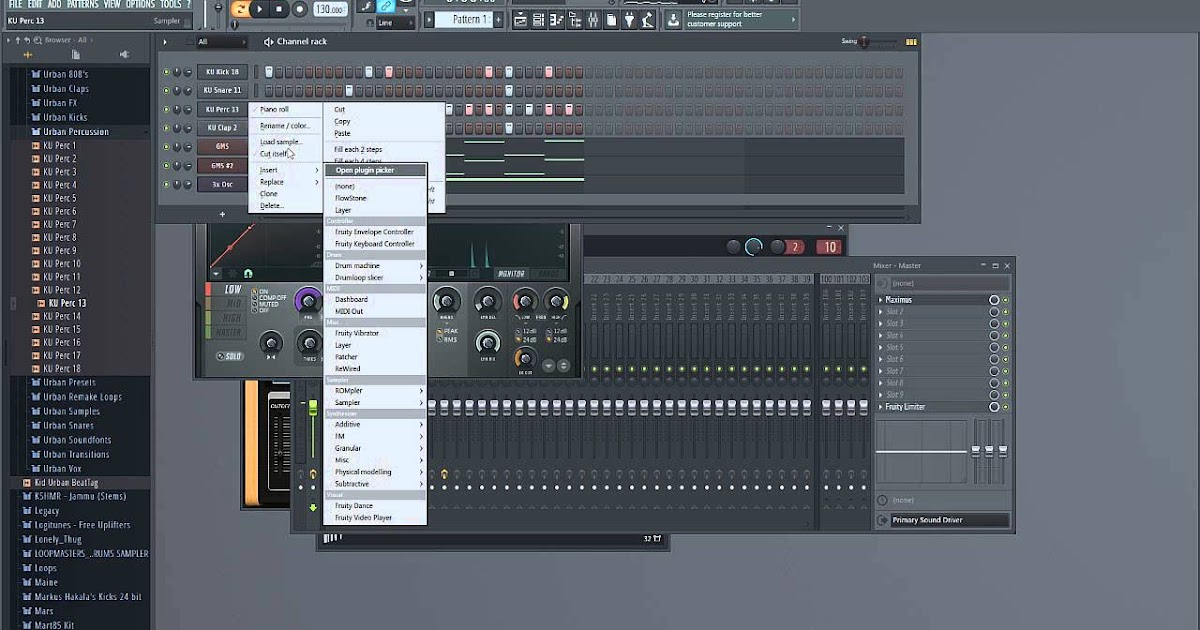Open the Channel rack group filter dropdown All
This screenshot has width=1200, height=630.
tap(221, 42)
